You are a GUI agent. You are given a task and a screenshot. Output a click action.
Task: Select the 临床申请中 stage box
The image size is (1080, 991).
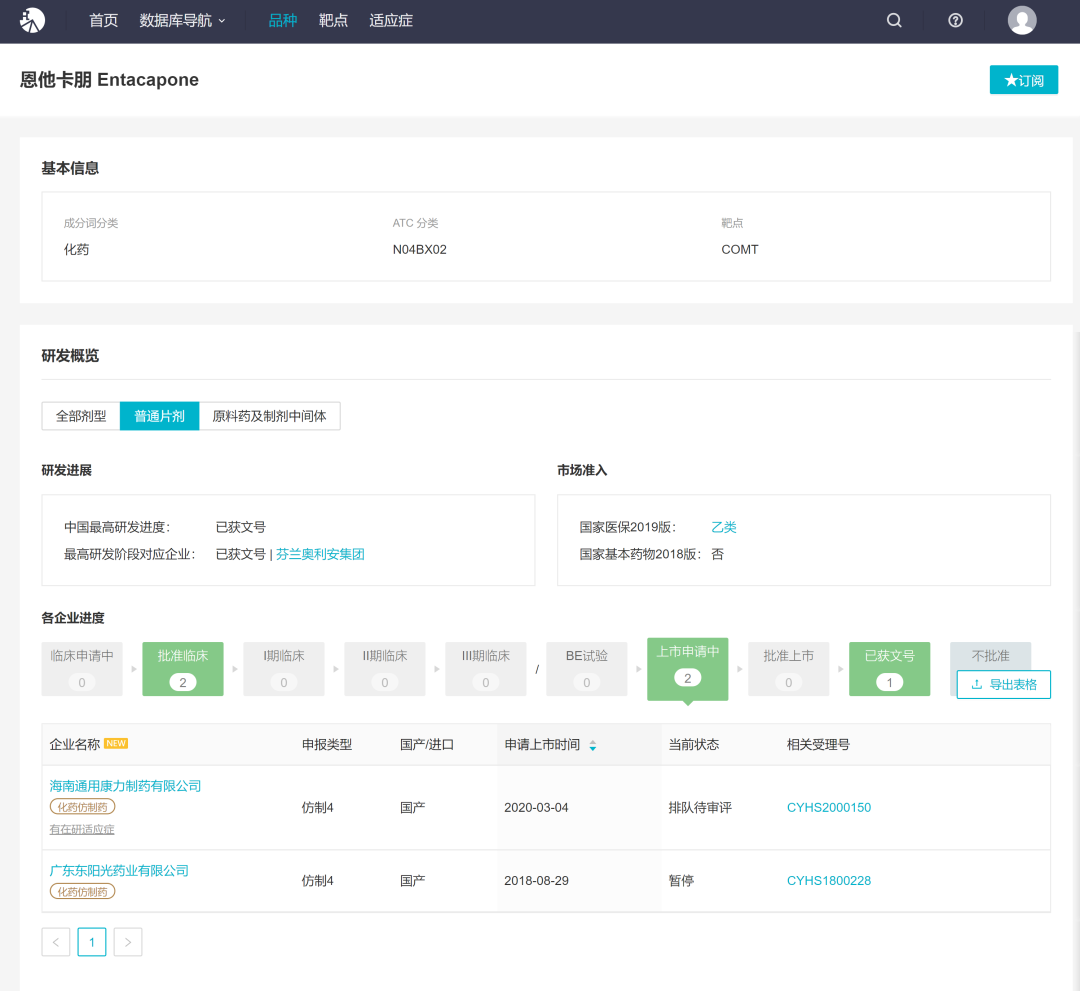click(x=82, y=669)
